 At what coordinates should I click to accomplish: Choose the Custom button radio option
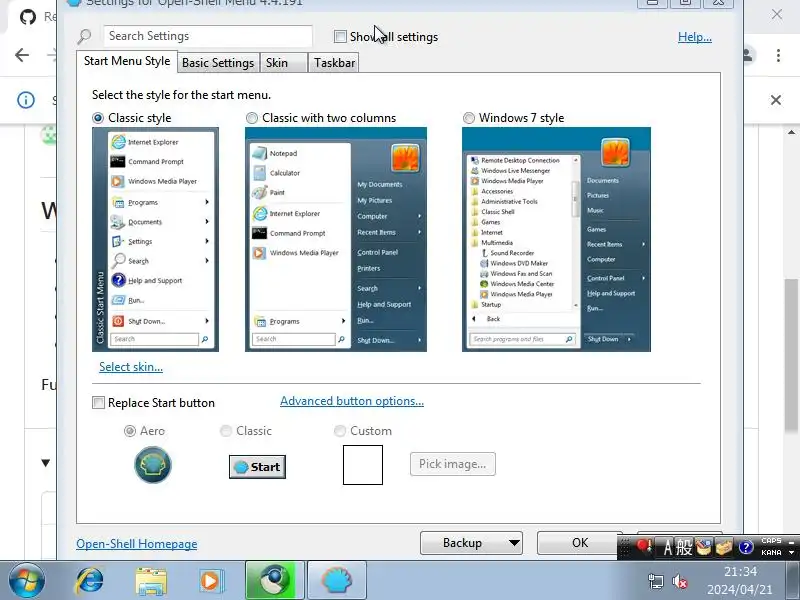coord(339,431)
